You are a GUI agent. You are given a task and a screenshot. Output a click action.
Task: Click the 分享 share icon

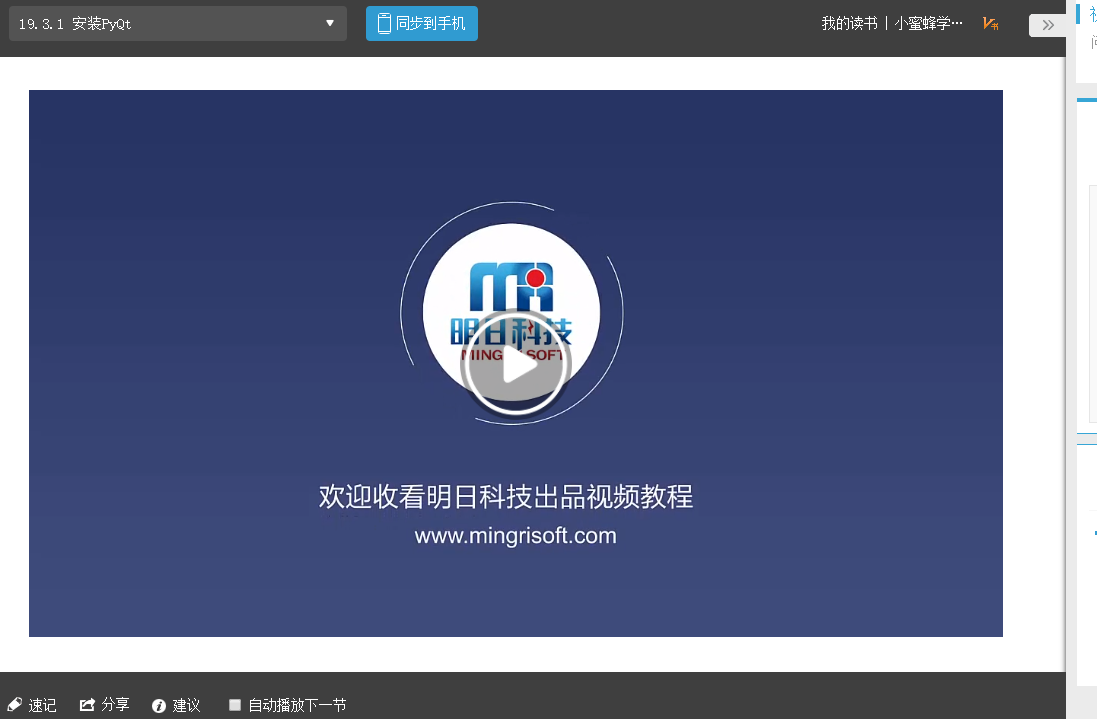(x=87, y=704)
